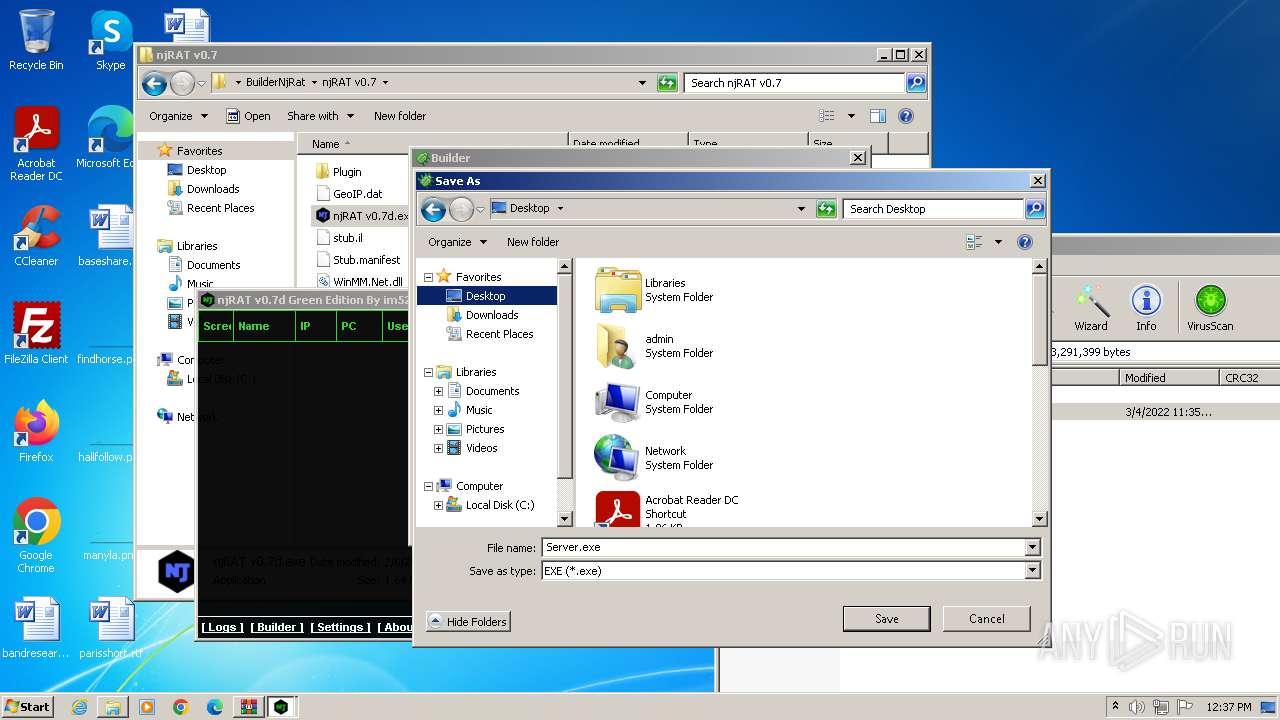Click Open button in explorer toolbar

pyautogui.click(x=248, y=116)
